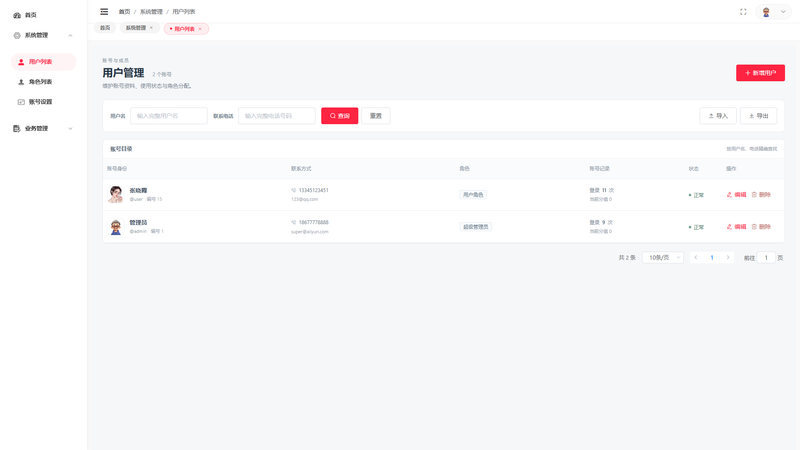Click the avatar of 张晓霞
Viewport: 800px width, 450px height.
(116, 194)
